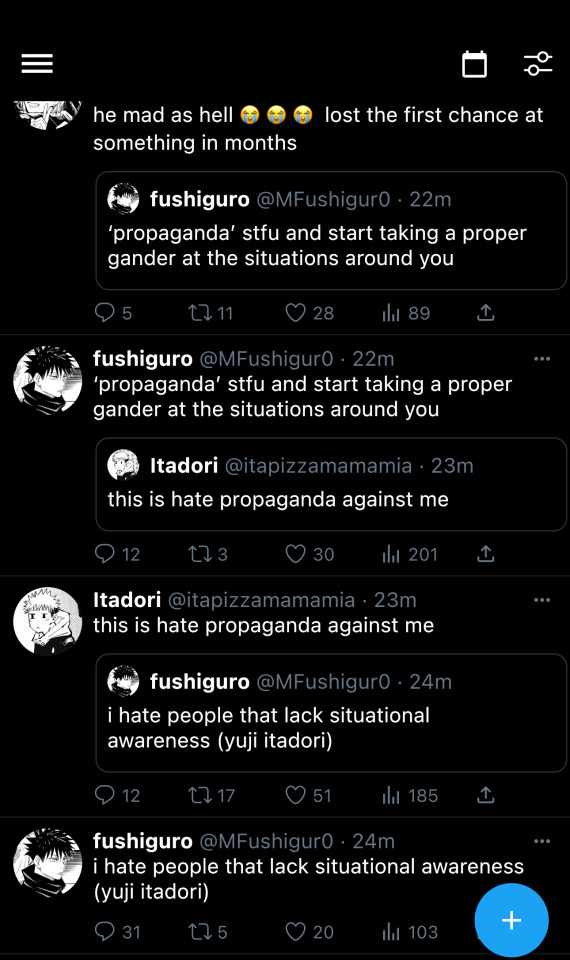Like Itadori's tweet with 51 likes
This screenshot has height=960, width=570.
[x=295, y=795]
